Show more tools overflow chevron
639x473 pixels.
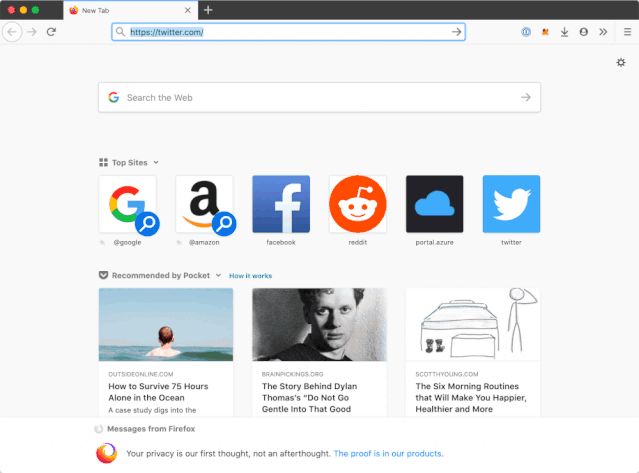pos(603,32)
